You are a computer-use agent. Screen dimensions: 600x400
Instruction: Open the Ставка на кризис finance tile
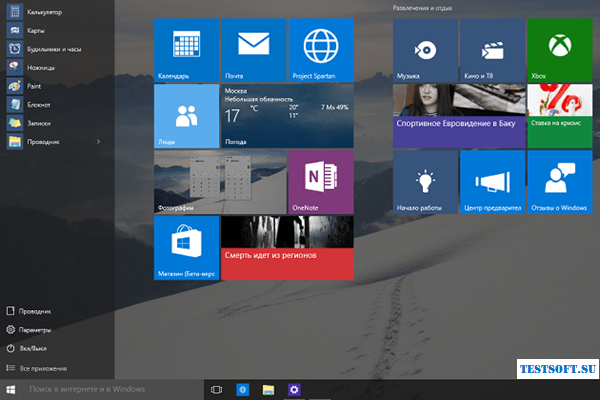[560, 116]
